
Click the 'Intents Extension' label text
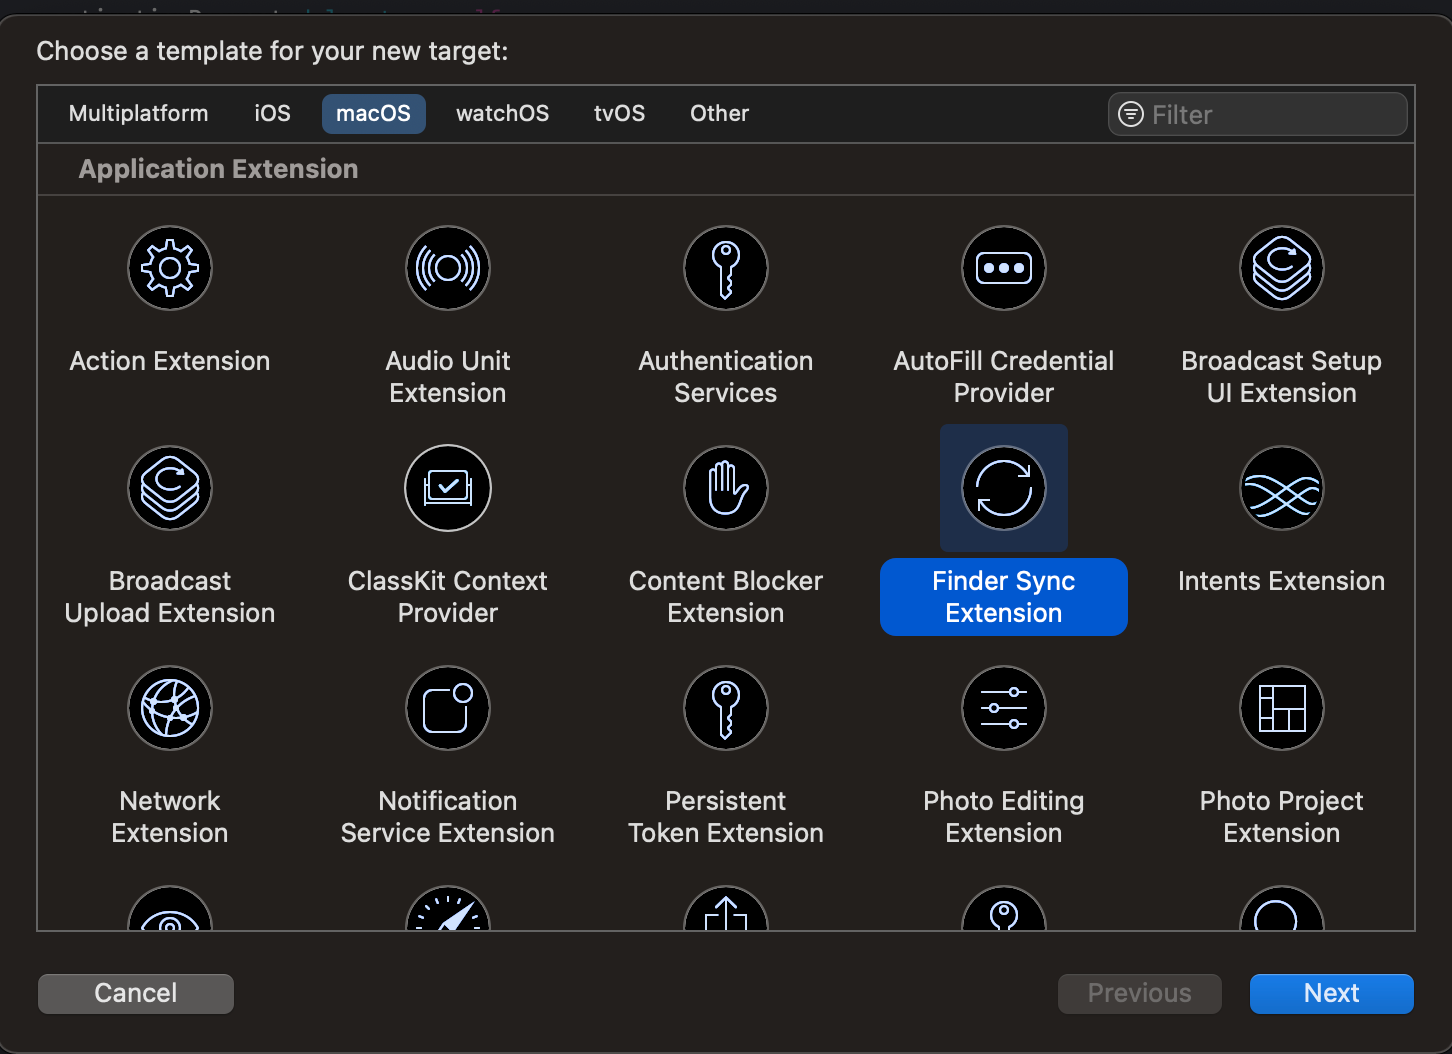pyautogui.click(x=1282, y=581)
